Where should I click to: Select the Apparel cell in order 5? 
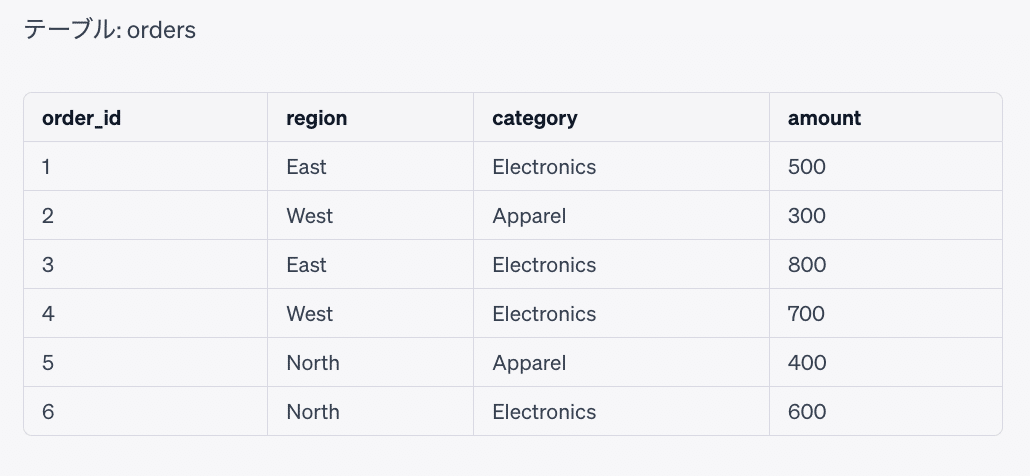(529, 363)
